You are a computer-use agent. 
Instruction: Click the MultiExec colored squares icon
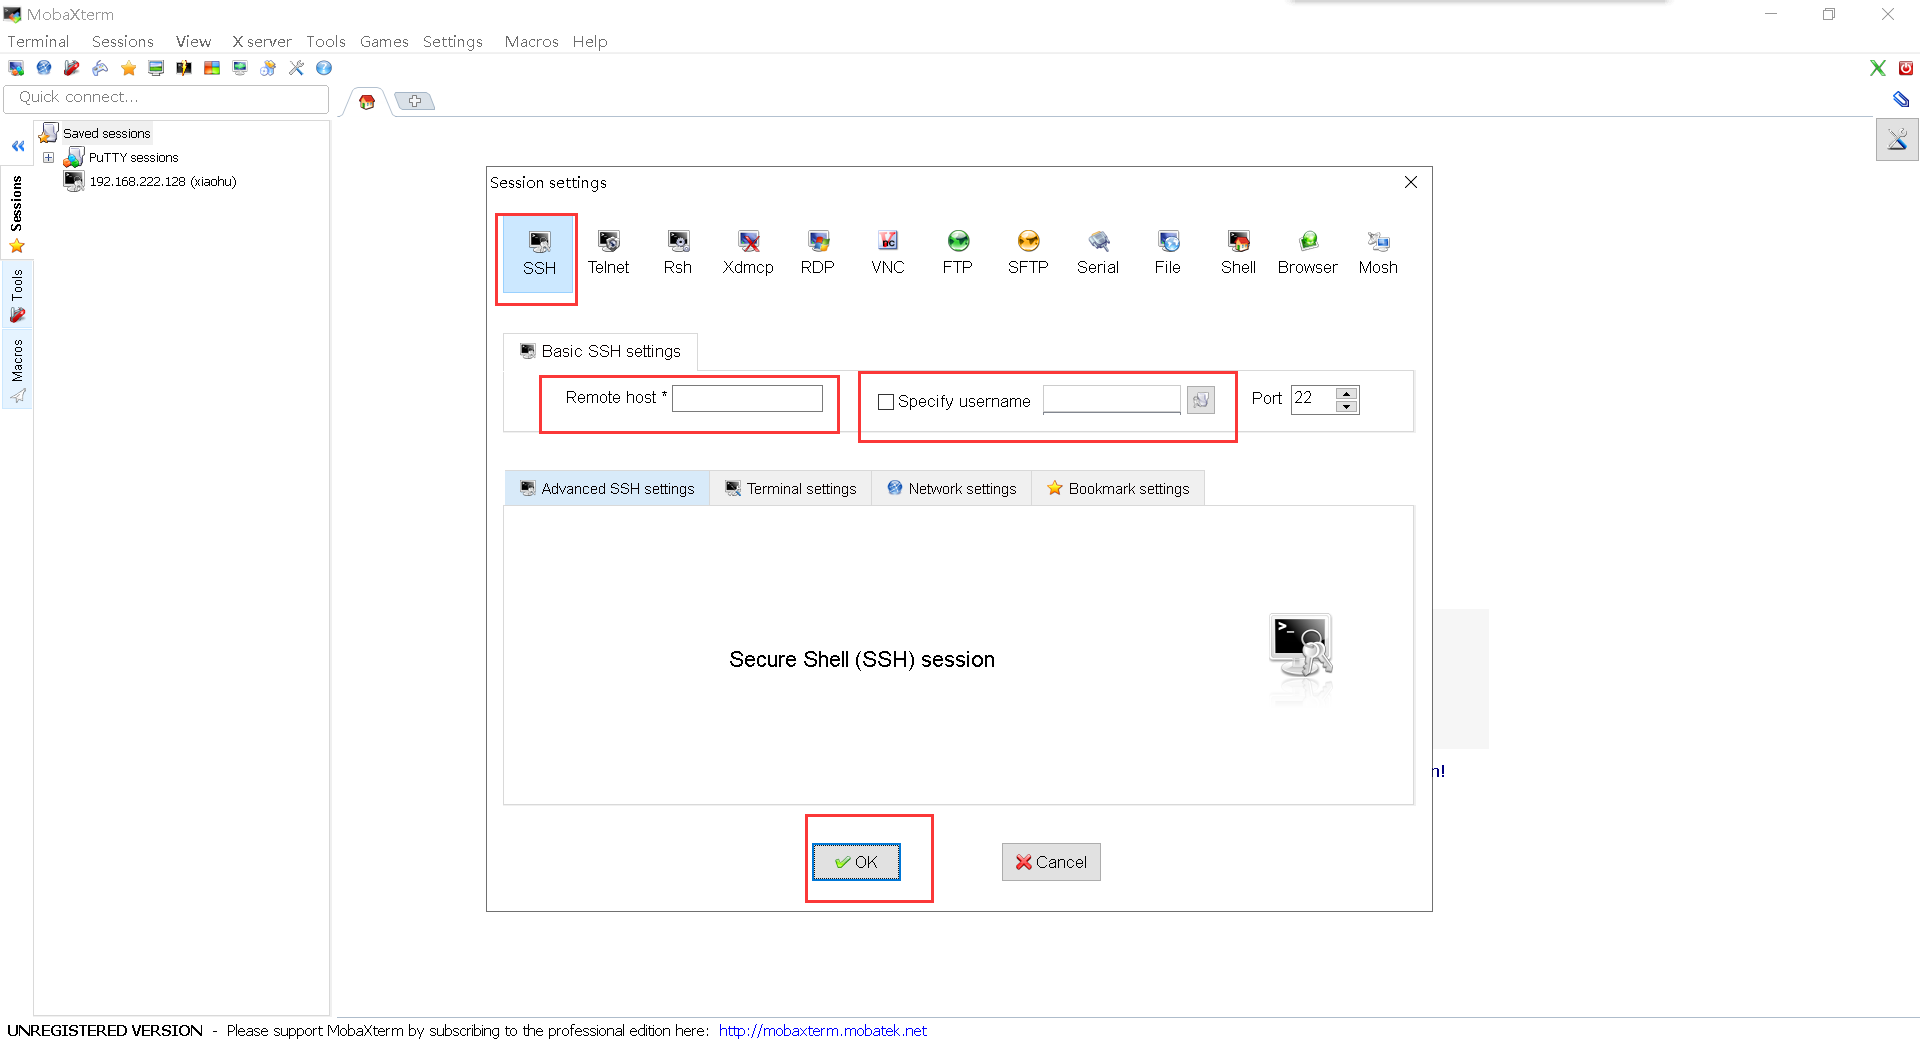point(212,68)
